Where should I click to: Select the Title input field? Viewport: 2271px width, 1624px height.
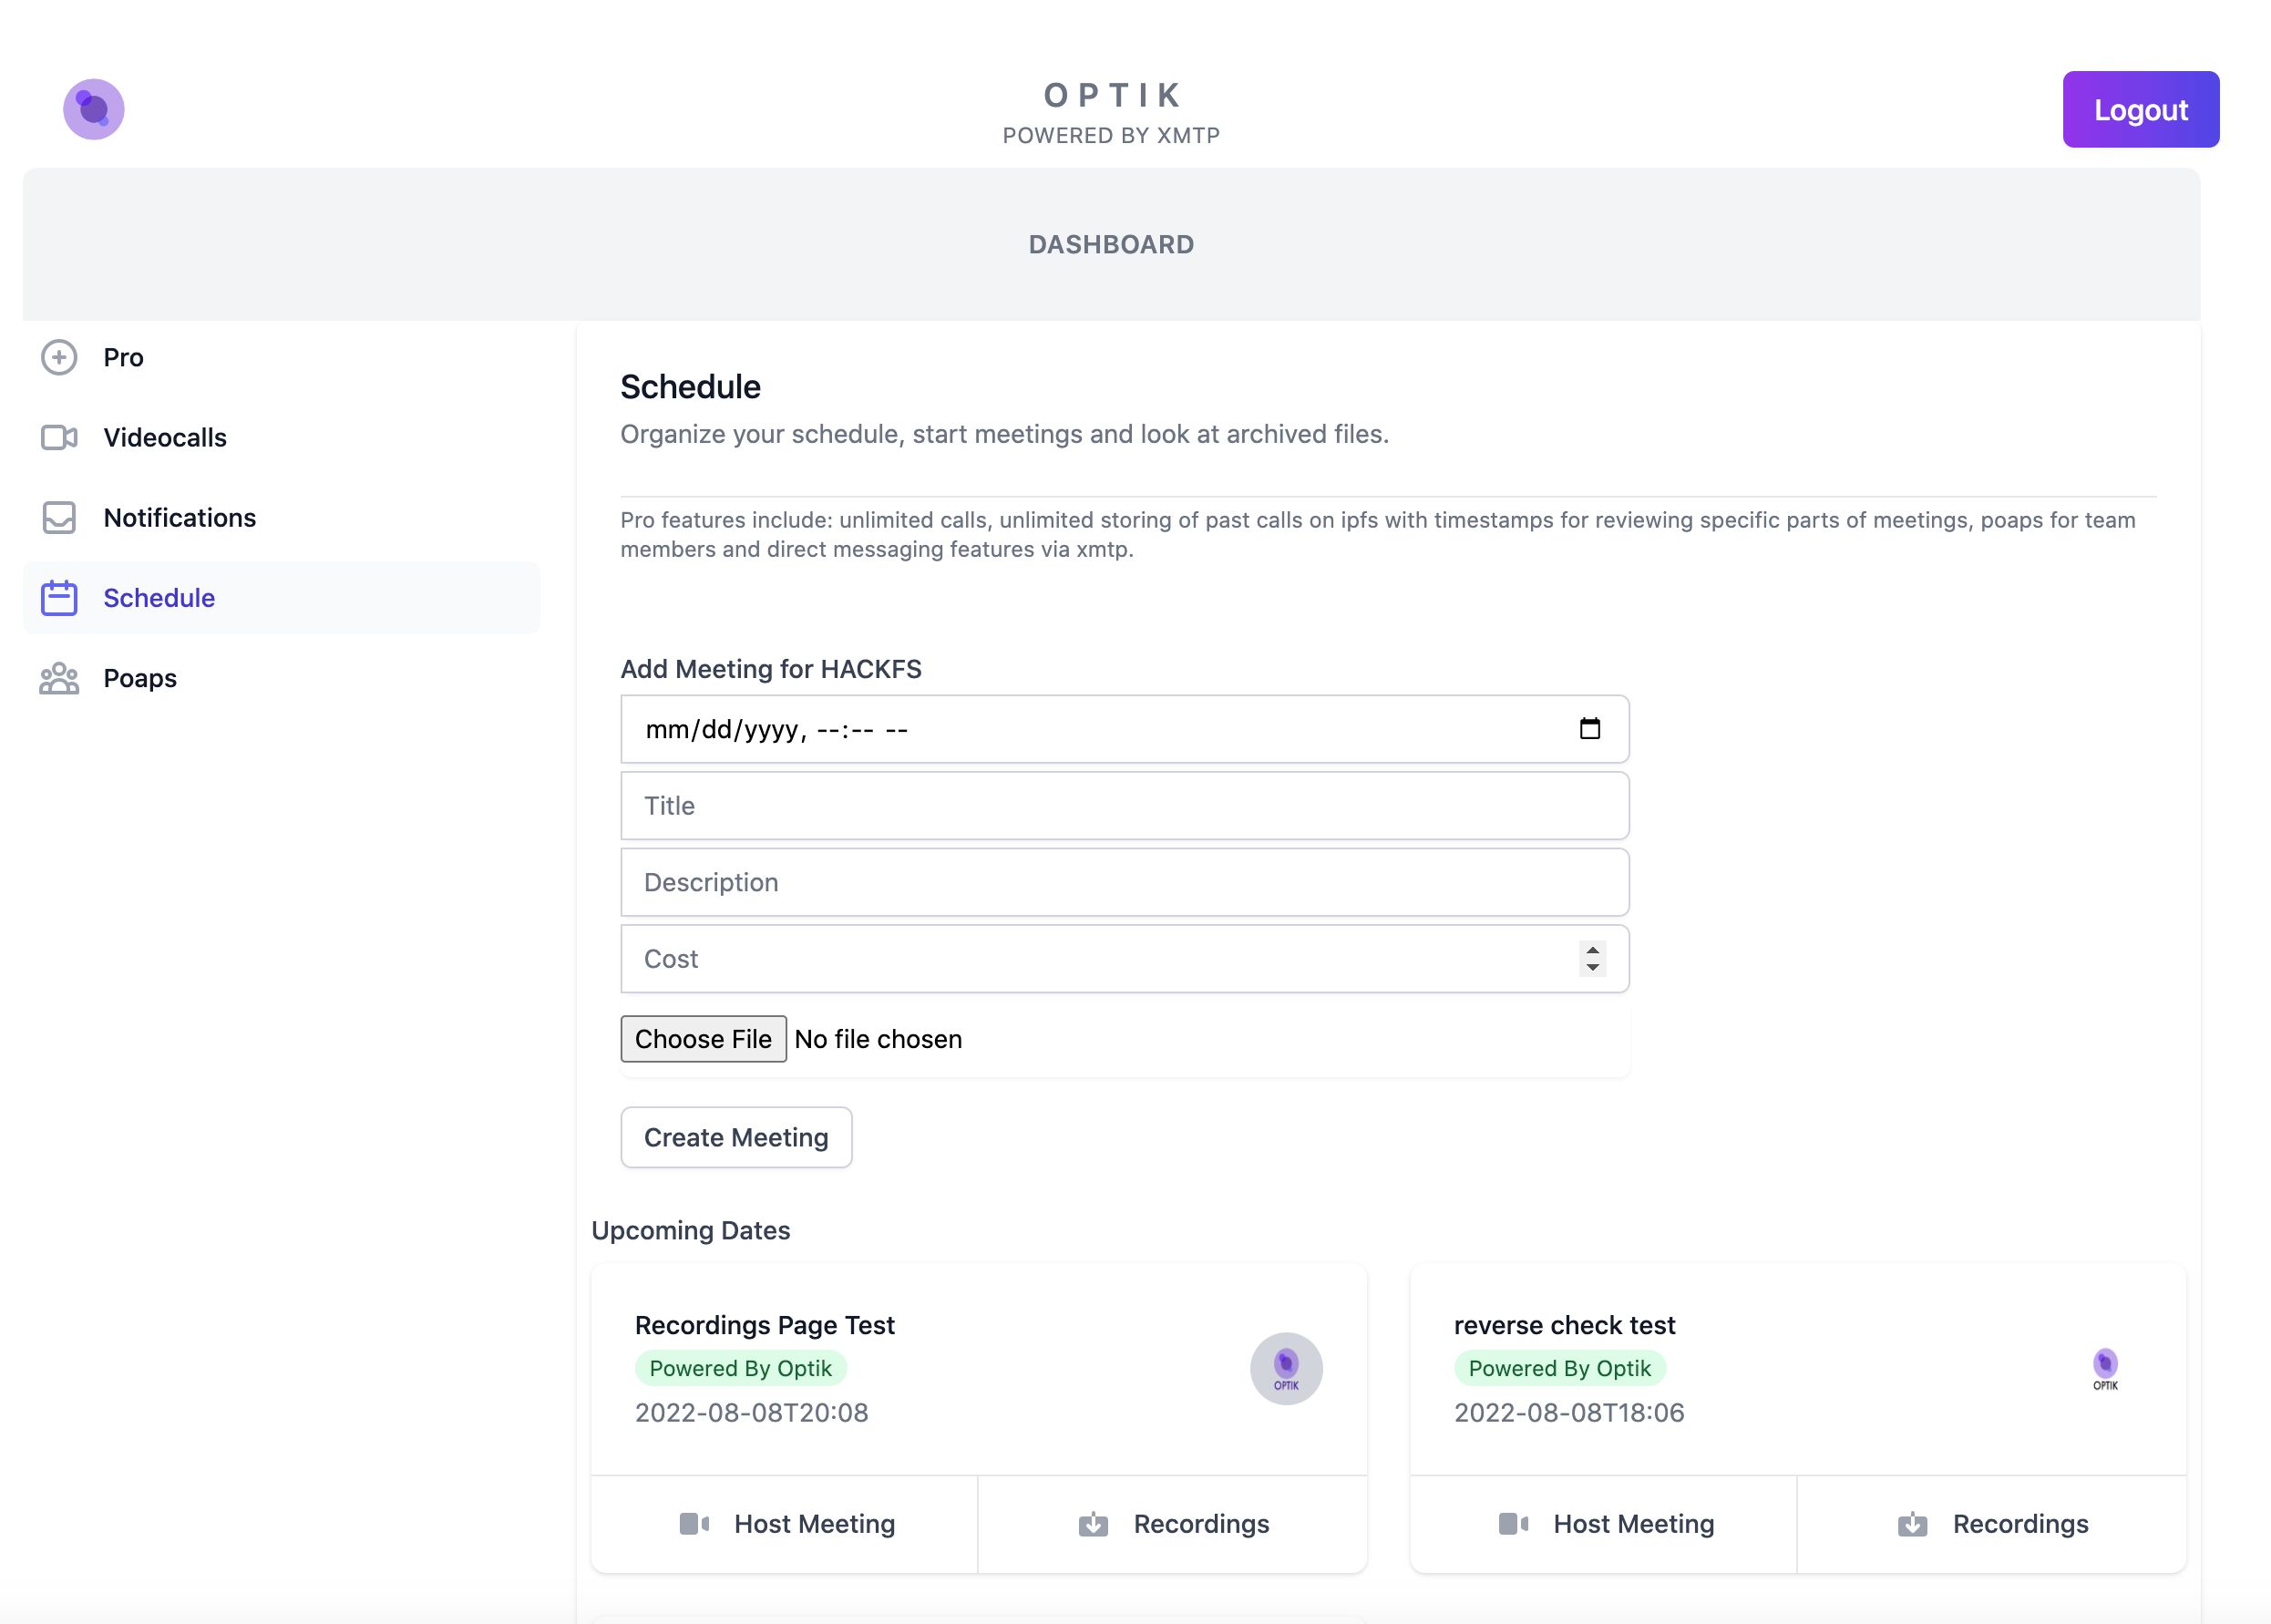1123,805
